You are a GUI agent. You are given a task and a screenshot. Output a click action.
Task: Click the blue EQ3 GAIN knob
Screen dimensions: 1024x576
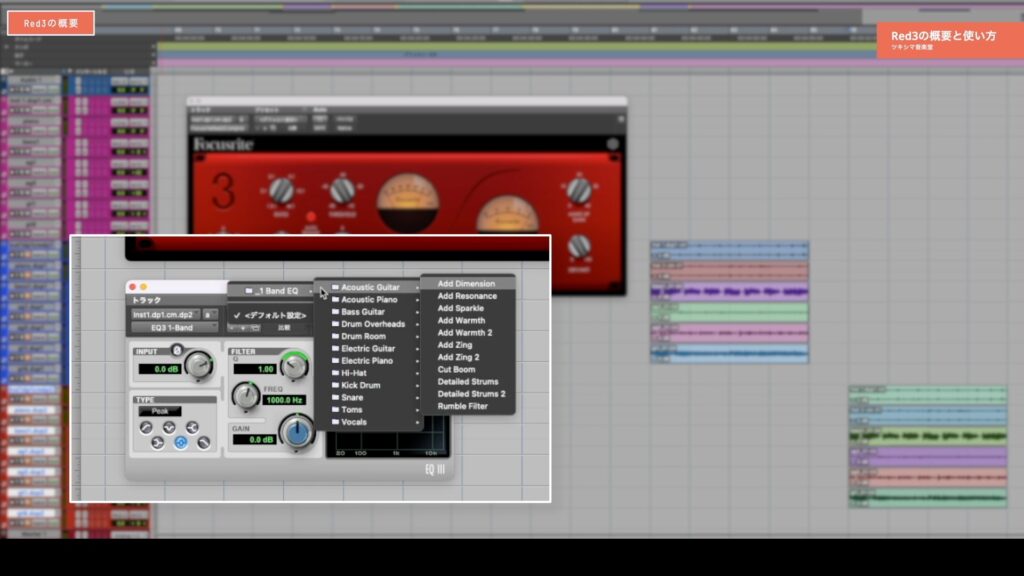297,432
